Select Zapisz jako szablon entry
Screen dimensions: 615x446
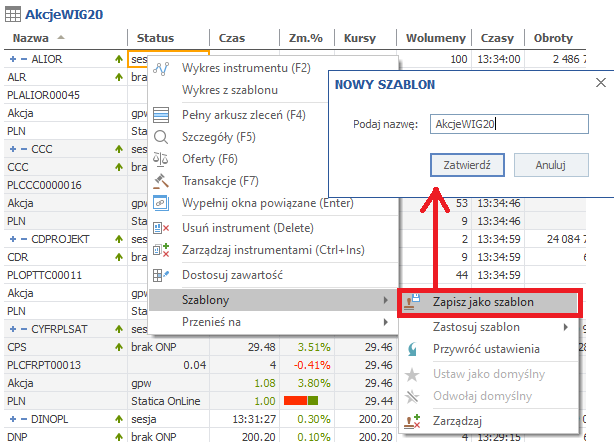(489, 302)
